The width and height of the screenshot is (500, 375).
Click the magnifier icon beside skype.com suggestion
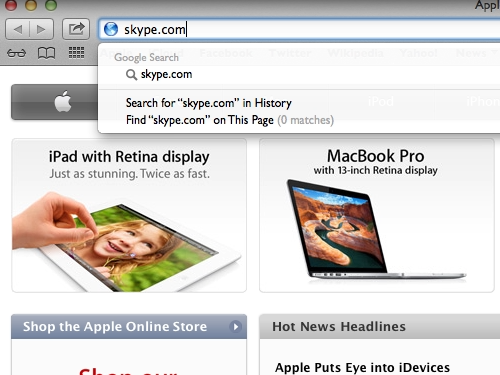pyautogui.click(x=131, y=75)
